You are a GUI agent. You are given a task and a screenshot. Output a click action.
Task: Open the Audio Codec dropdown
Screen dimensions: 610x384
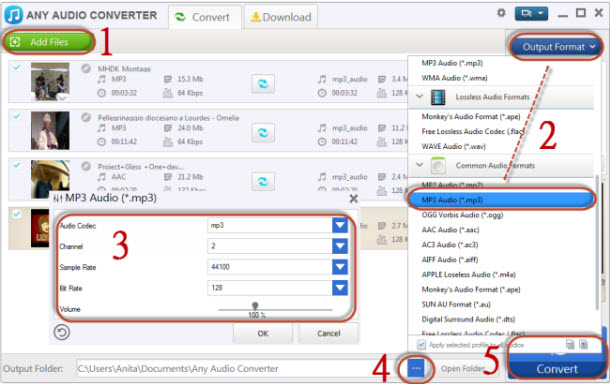coord(340,225)
